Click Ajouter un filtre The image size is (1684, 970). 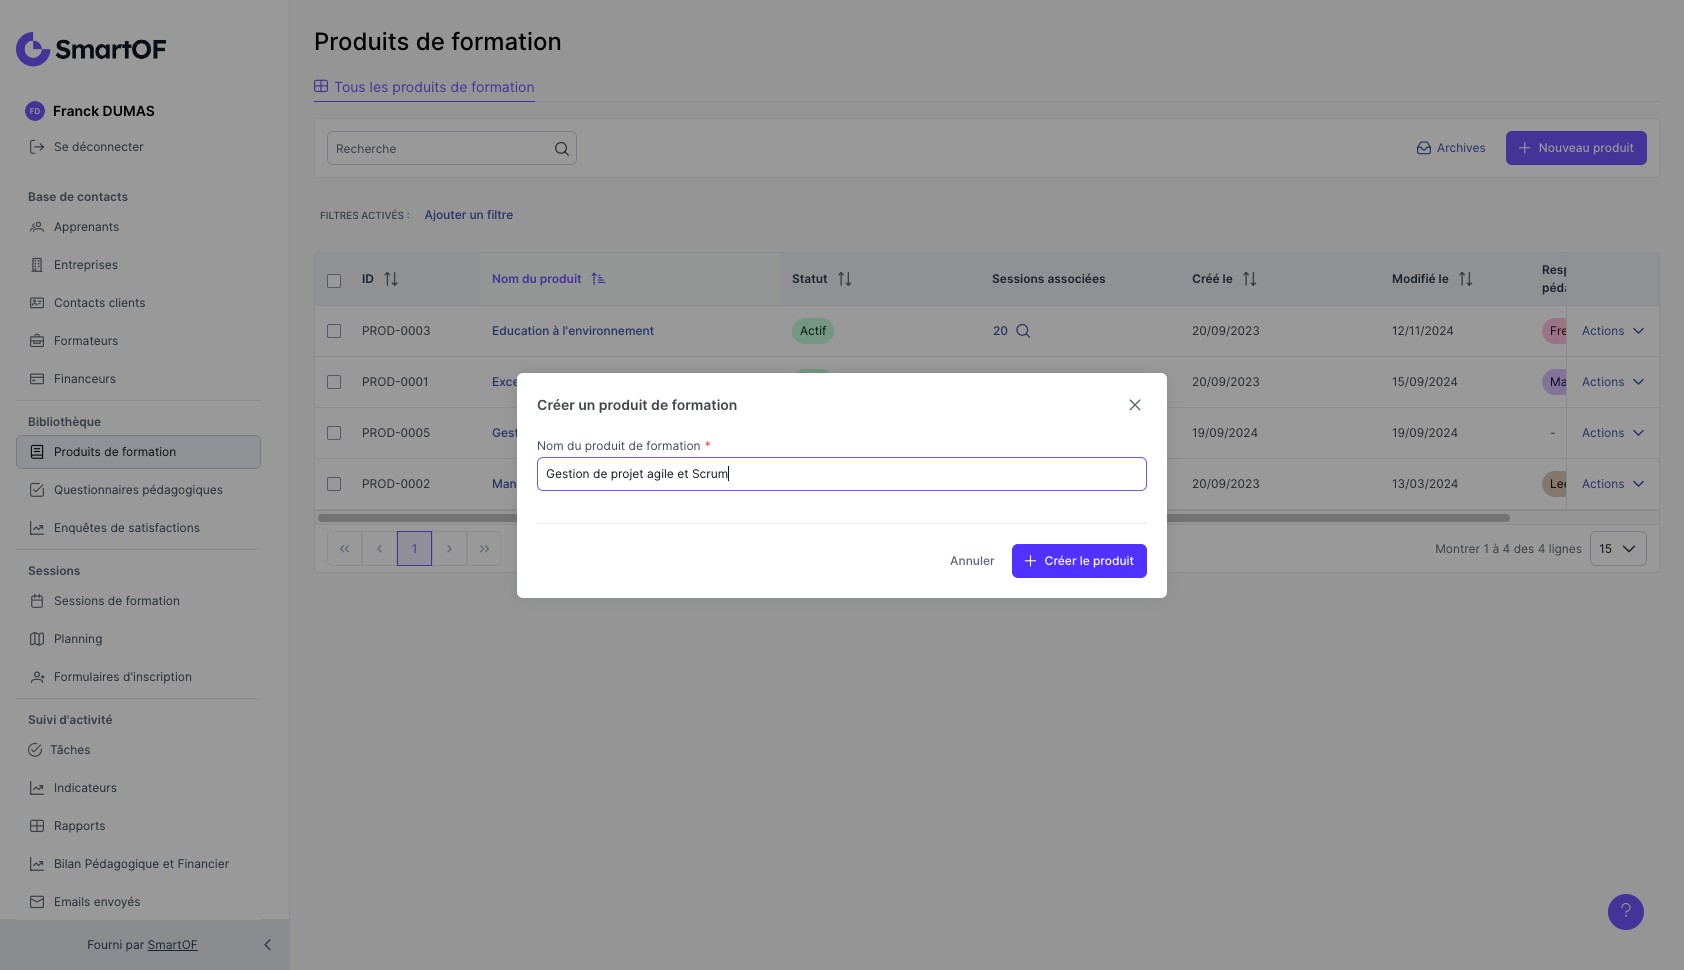pyautogui.click(x=469, y=215)
